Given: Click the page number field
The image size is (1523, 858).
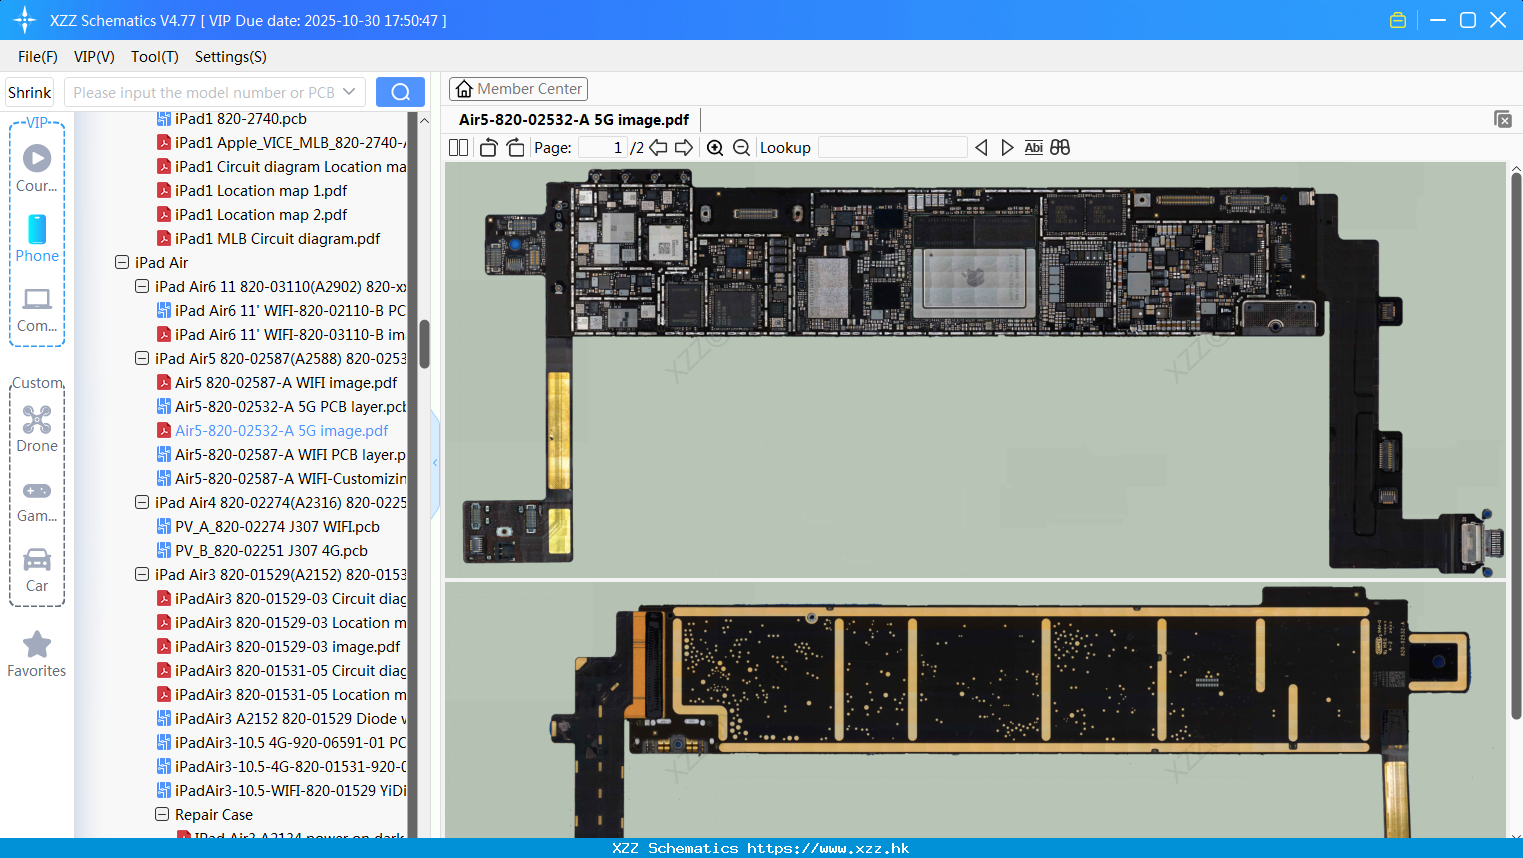Looking at the screenshot, I should (x=603, y=147).
